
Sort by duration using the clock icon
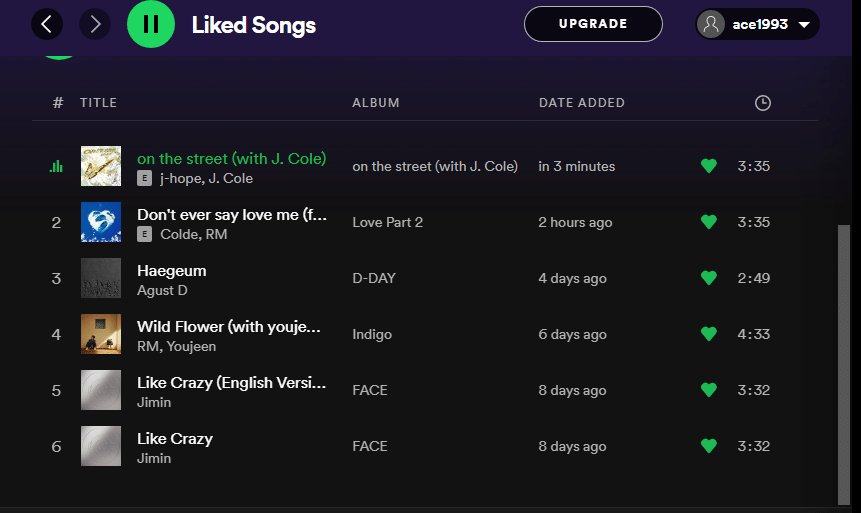(x=763, y=103)
